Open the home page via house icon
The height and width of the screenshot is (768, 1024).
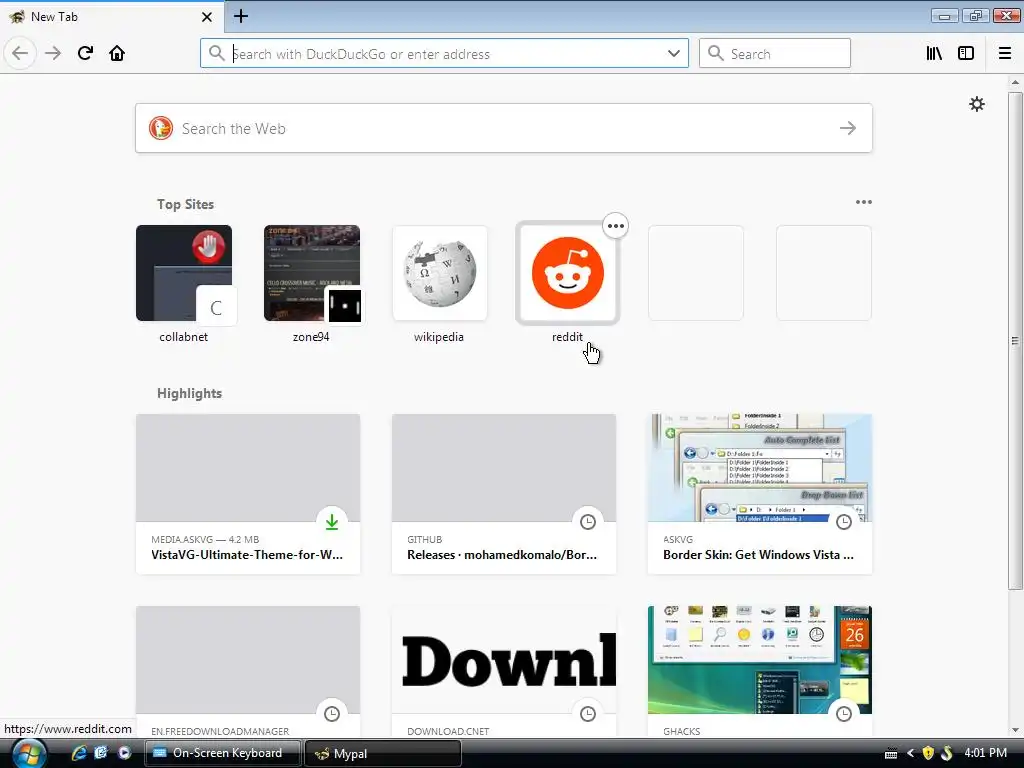coord(117,53)
